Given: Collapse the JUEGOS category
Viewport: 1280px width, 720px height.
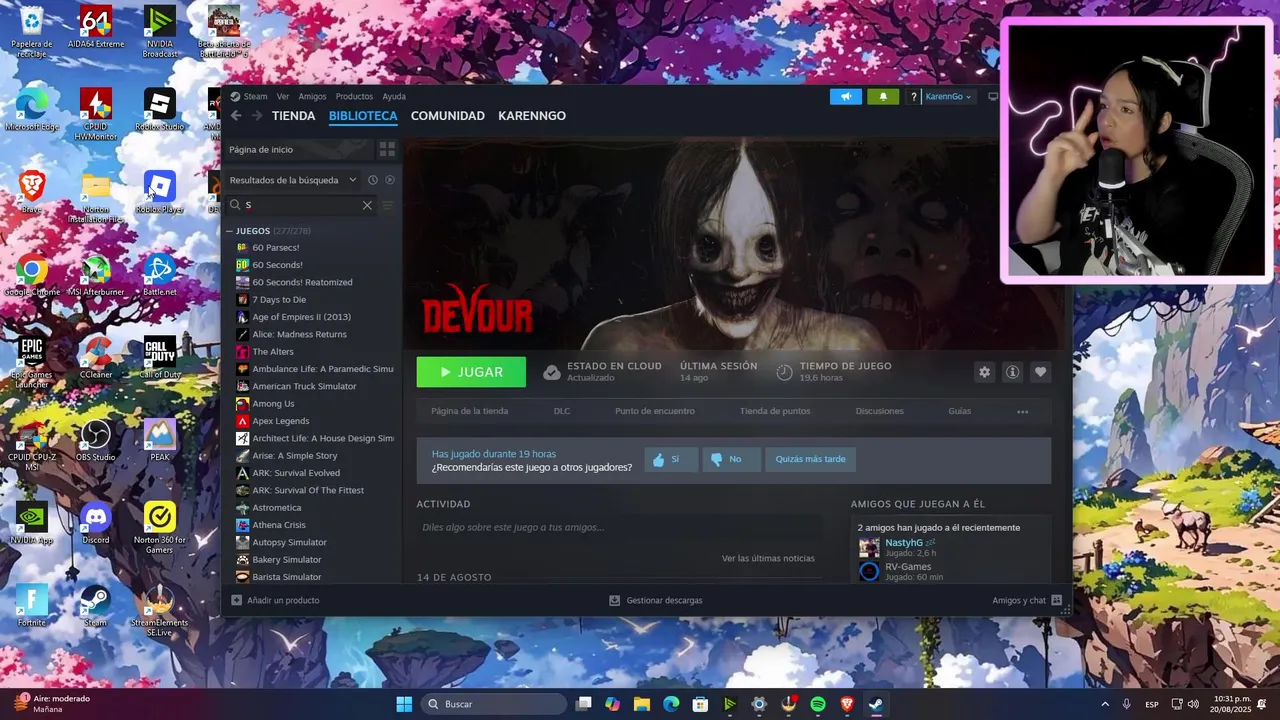Looking at the screenshot, I should pos(229,231).
